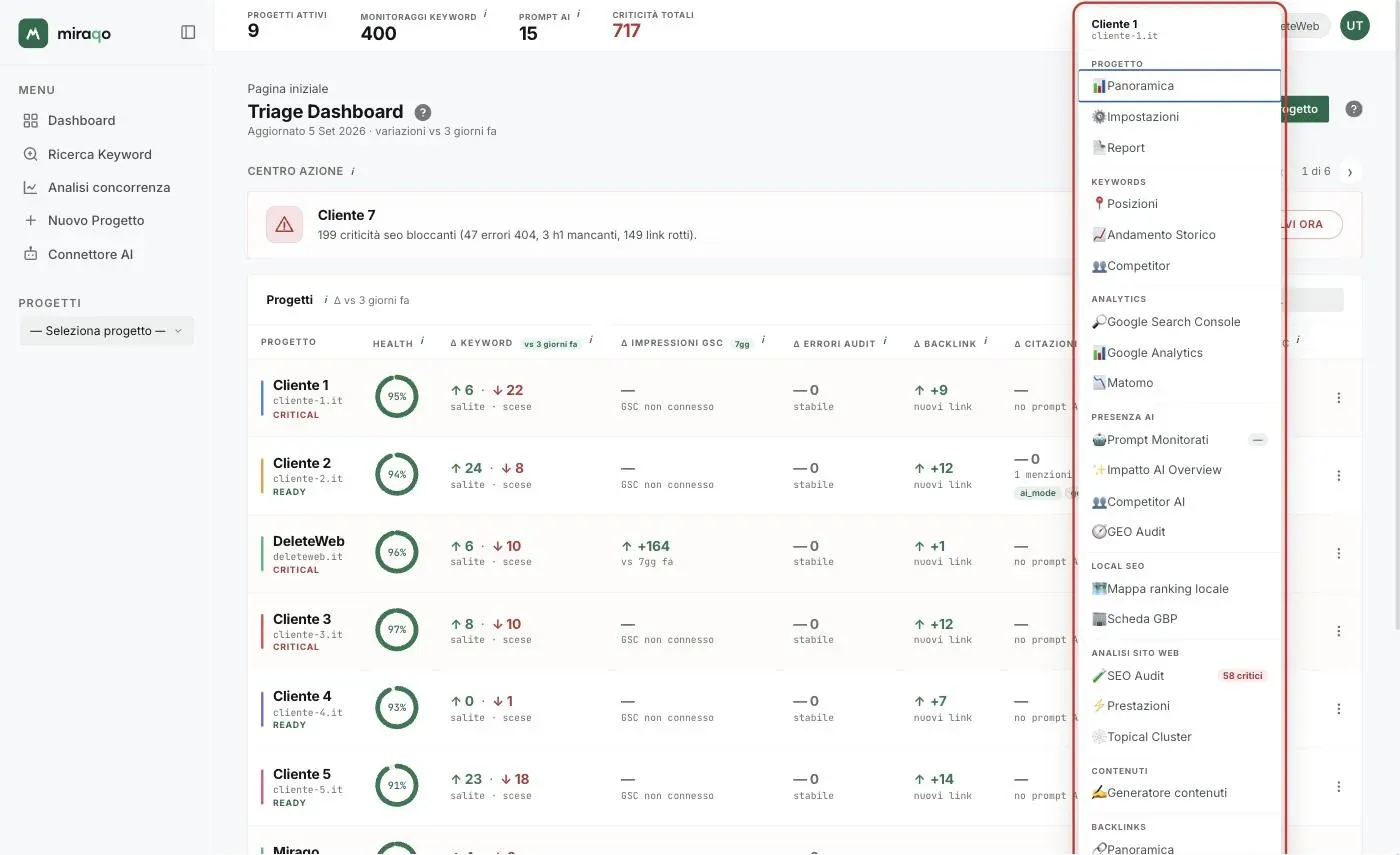Open the three-dot menu for Cliente 2
Image resolution: width=1400 pixels, height=855 pixels.
point(1339,476)
